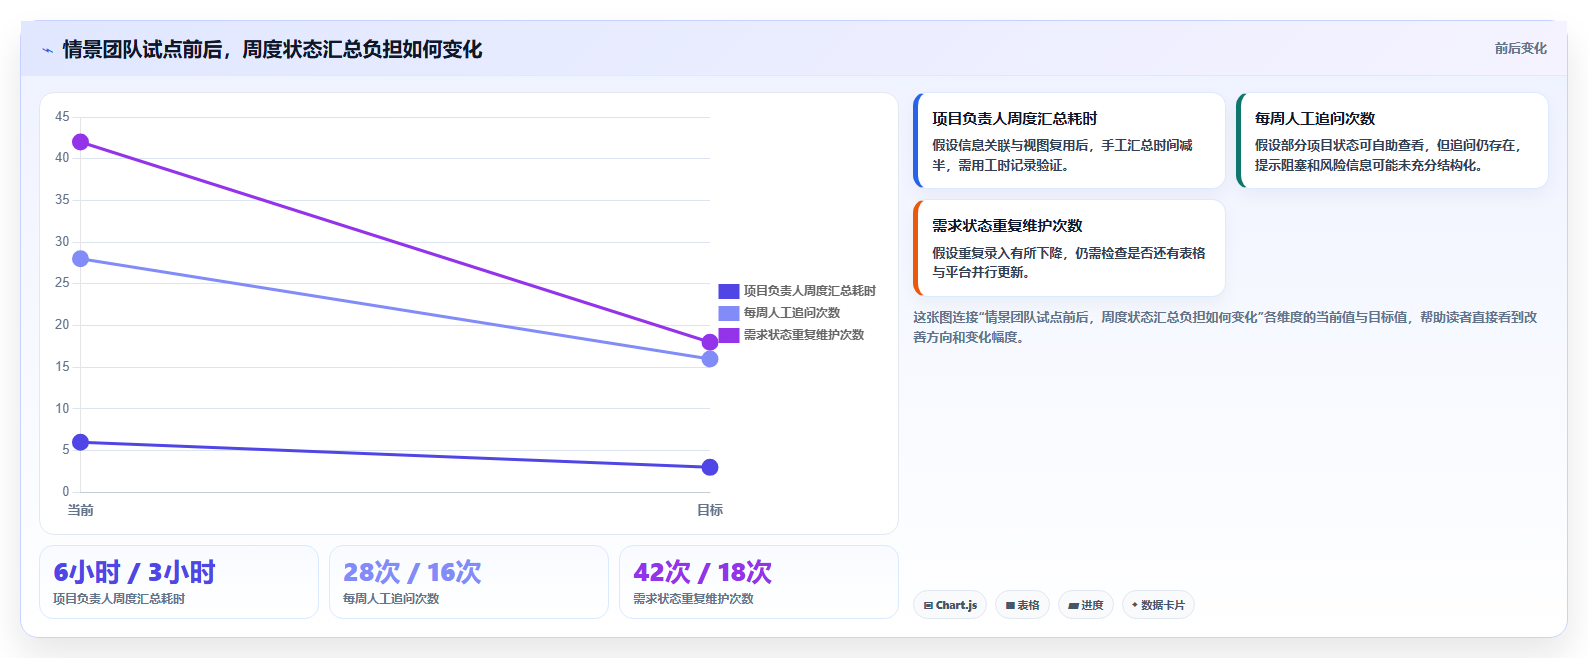Click the 数据卡片 tag
This screenshot has height=658, width=1588.
tap(1158, 605)
